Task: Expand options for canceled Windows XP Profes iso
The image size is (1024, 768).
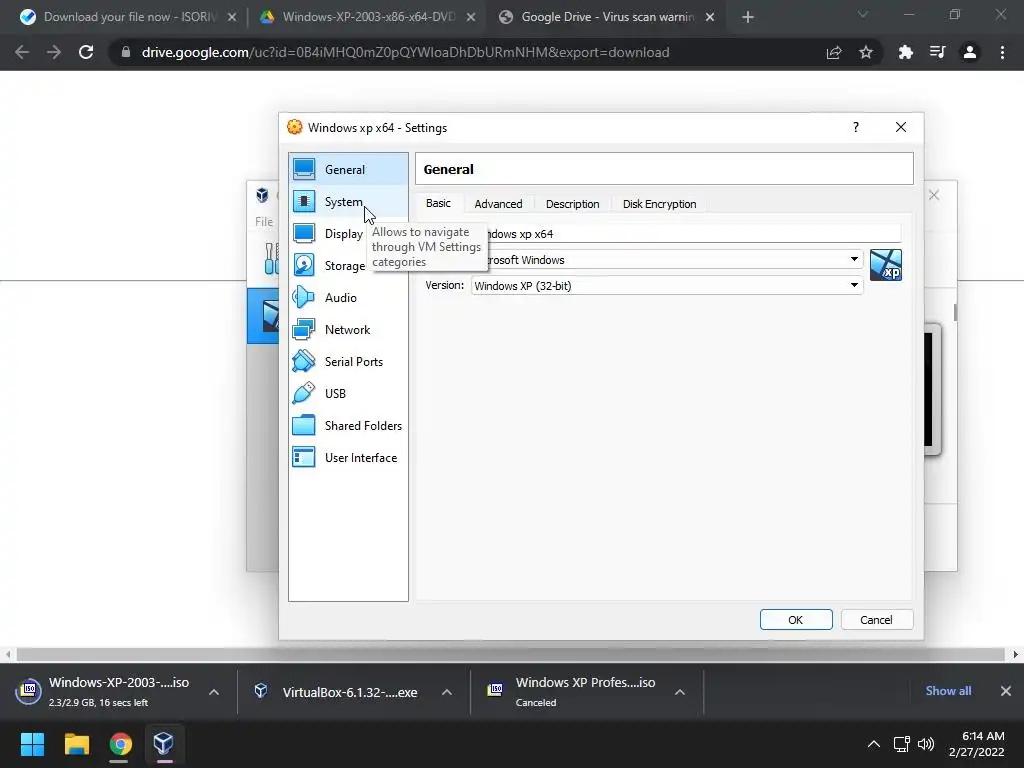Action: click(680, 692)
